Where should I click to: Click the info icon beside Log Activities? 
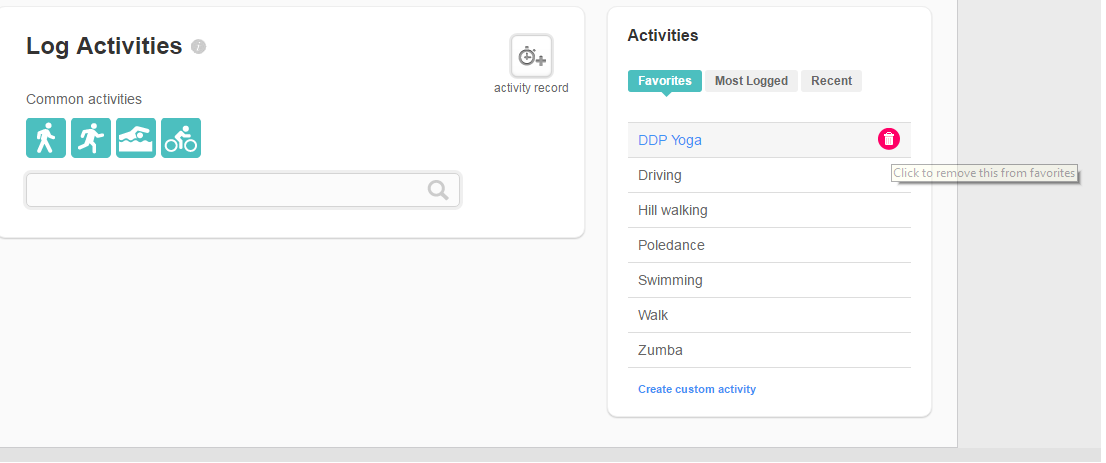199,47
